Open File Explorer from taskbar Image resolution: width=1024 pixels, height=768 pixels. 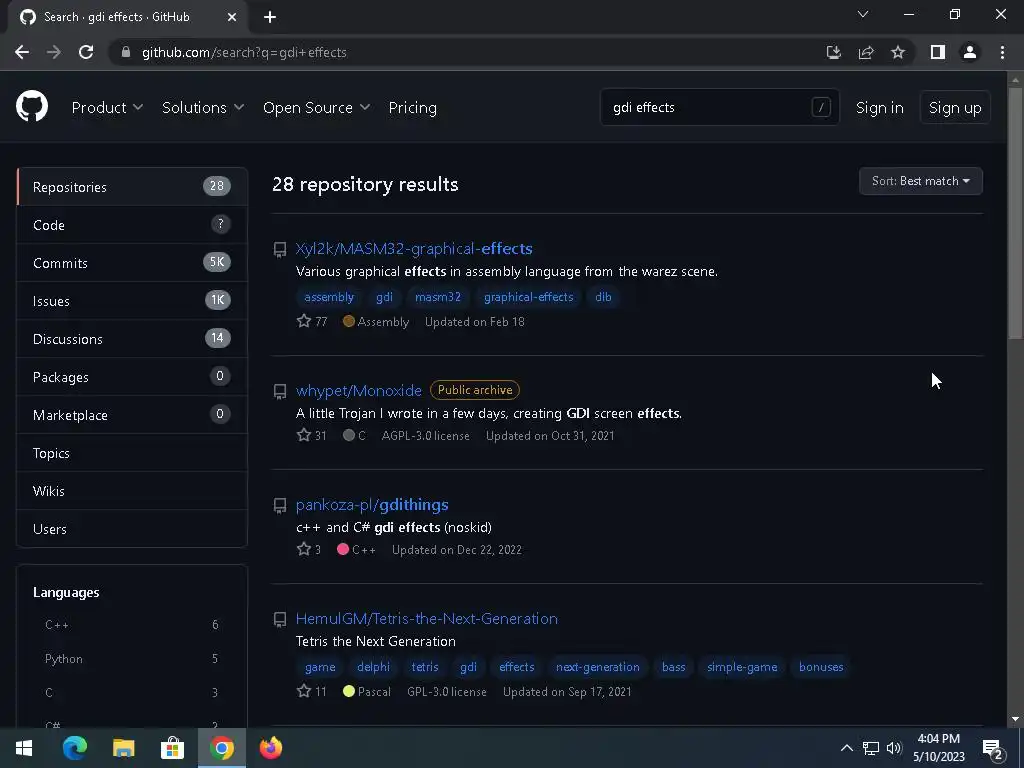tap(123, 748)
